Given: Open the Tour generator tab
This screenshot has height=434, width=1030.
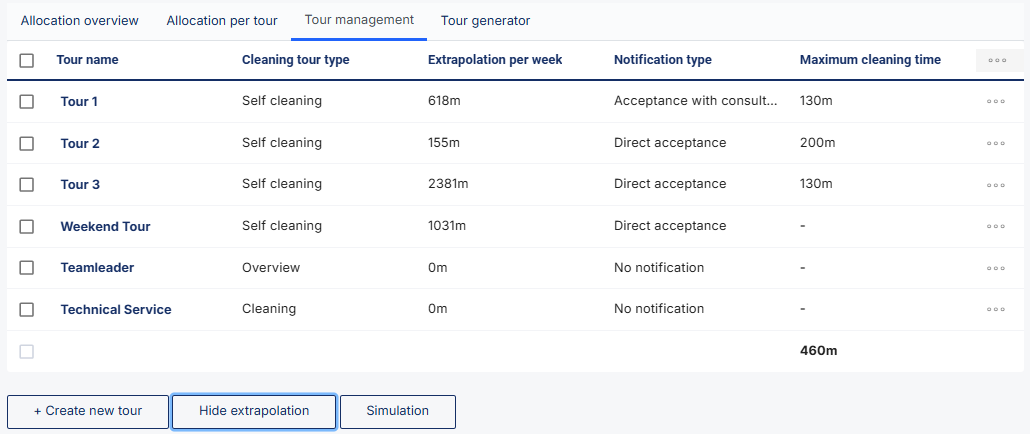Looking at the screenshot, I should pos(485,21).
